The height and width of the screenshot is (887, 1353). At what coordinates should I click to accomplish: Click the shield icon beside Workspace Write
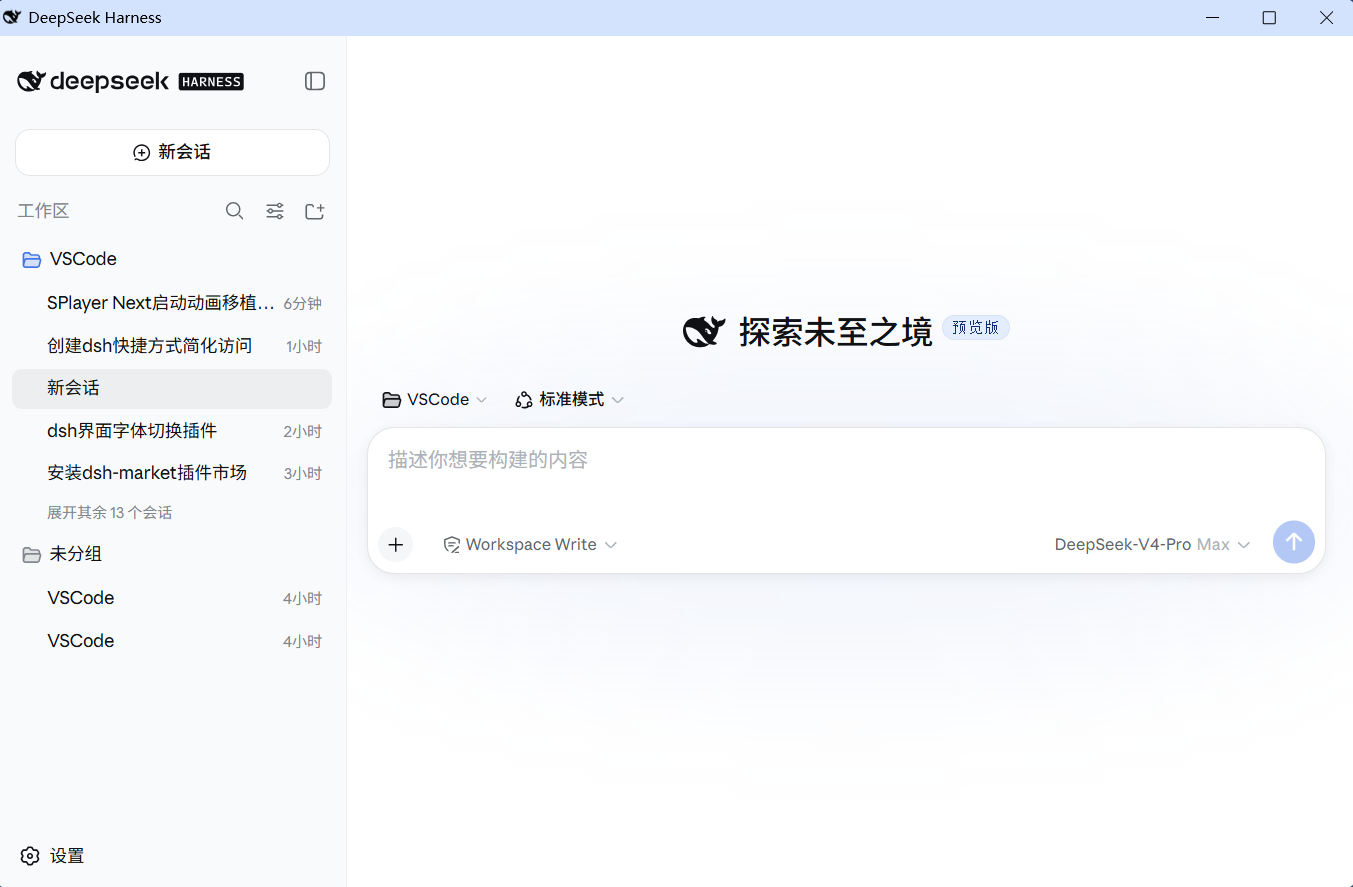click(452, 545)
